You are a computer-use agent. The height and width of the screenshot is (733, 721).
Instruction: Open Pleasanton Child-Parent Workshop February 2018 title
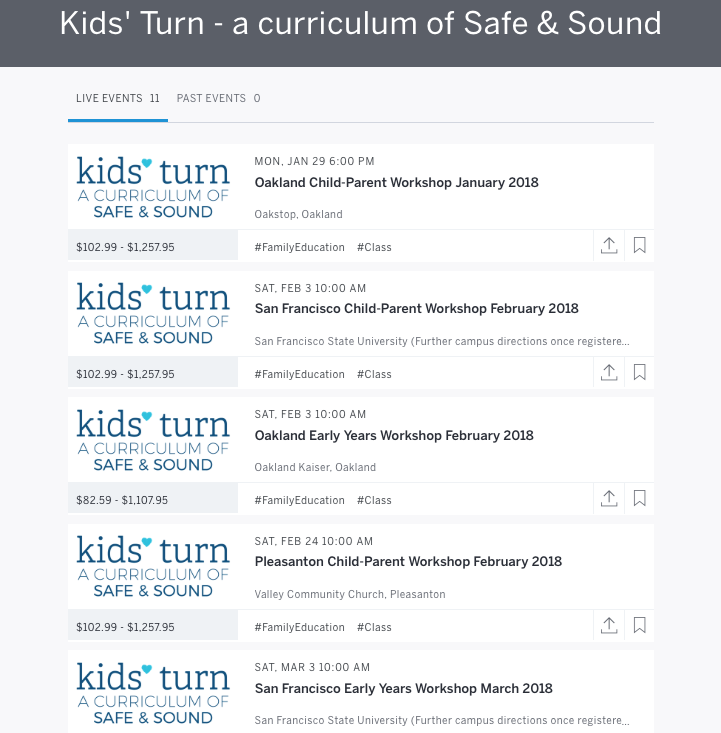408,562
